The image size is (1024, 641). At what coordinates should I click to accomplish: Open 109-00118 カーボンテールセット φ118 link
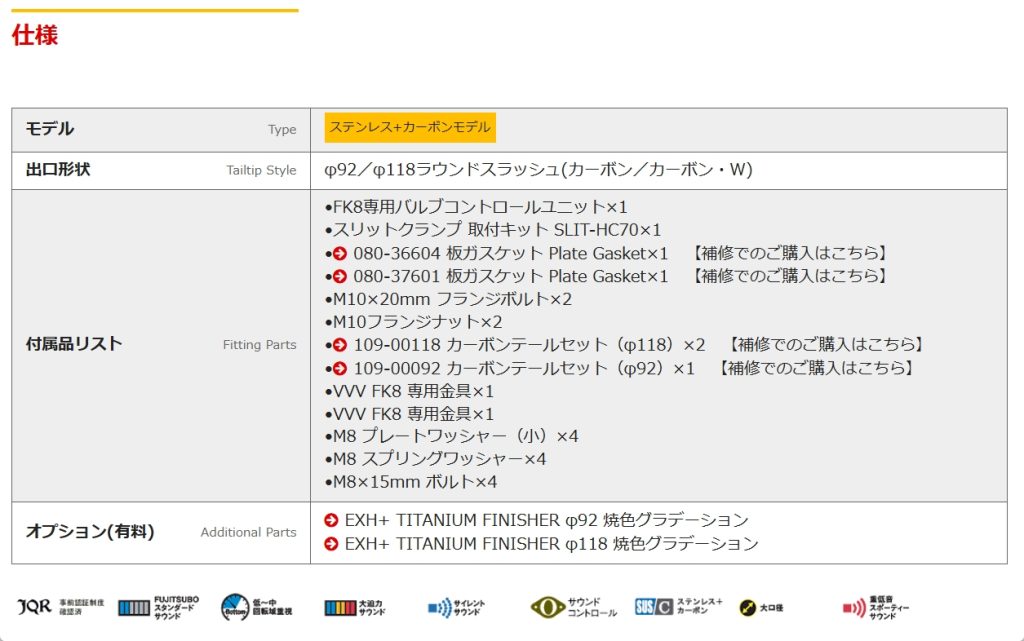529,345
